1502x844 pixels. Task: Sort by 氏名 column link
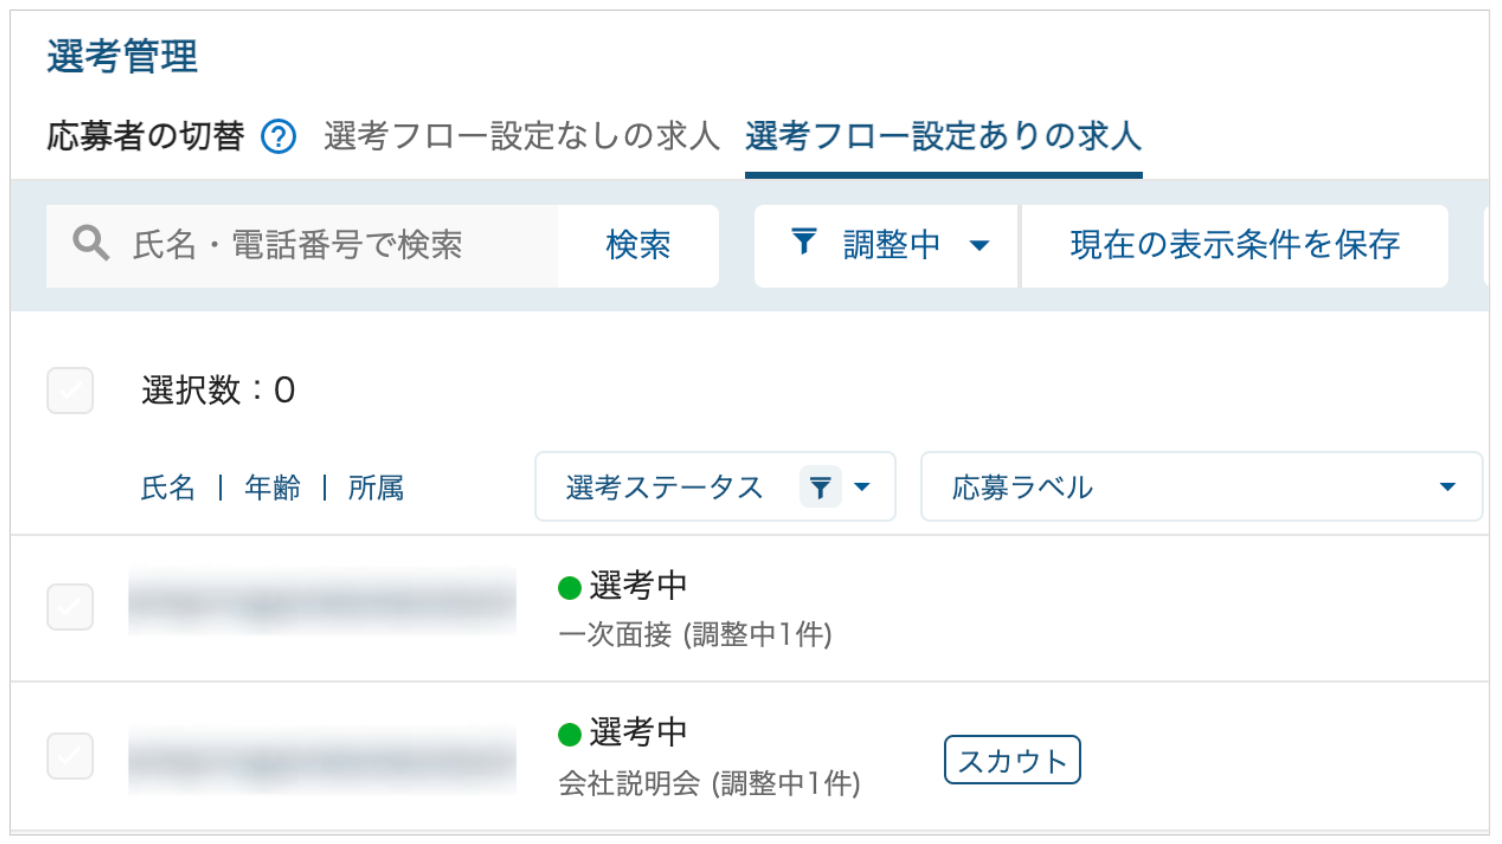coord(168,488)
